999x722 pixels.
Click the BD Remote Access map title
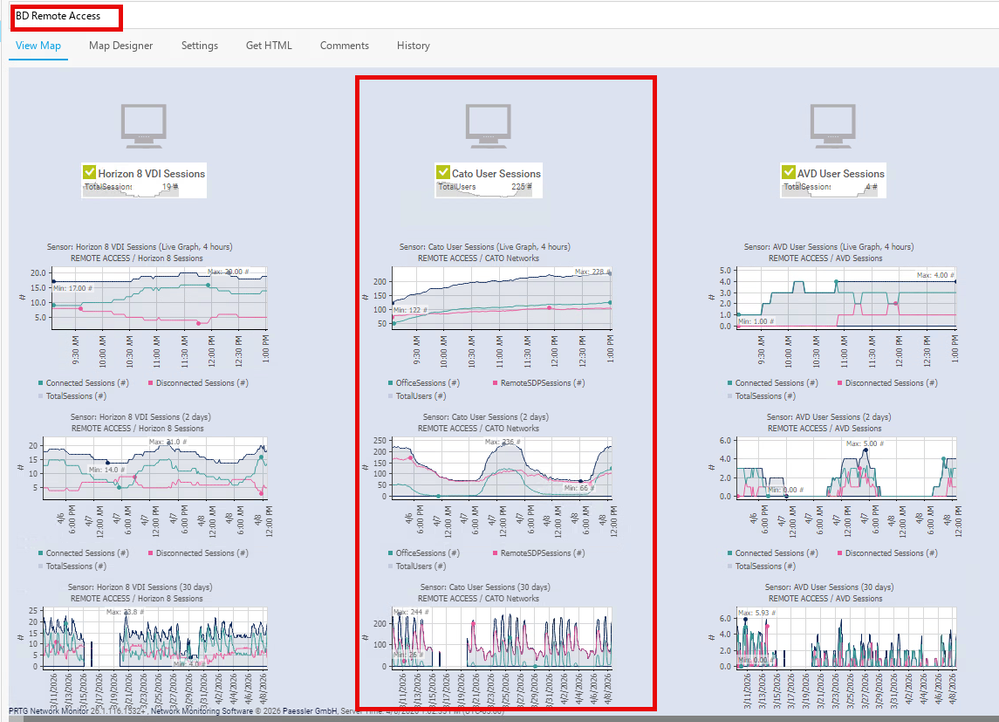click(58, 16)
